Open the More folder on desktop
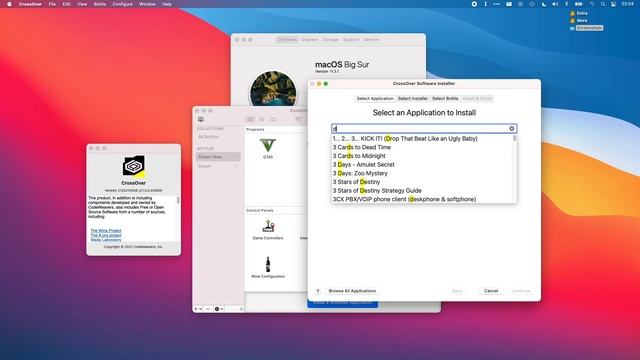 click(579, 20)
